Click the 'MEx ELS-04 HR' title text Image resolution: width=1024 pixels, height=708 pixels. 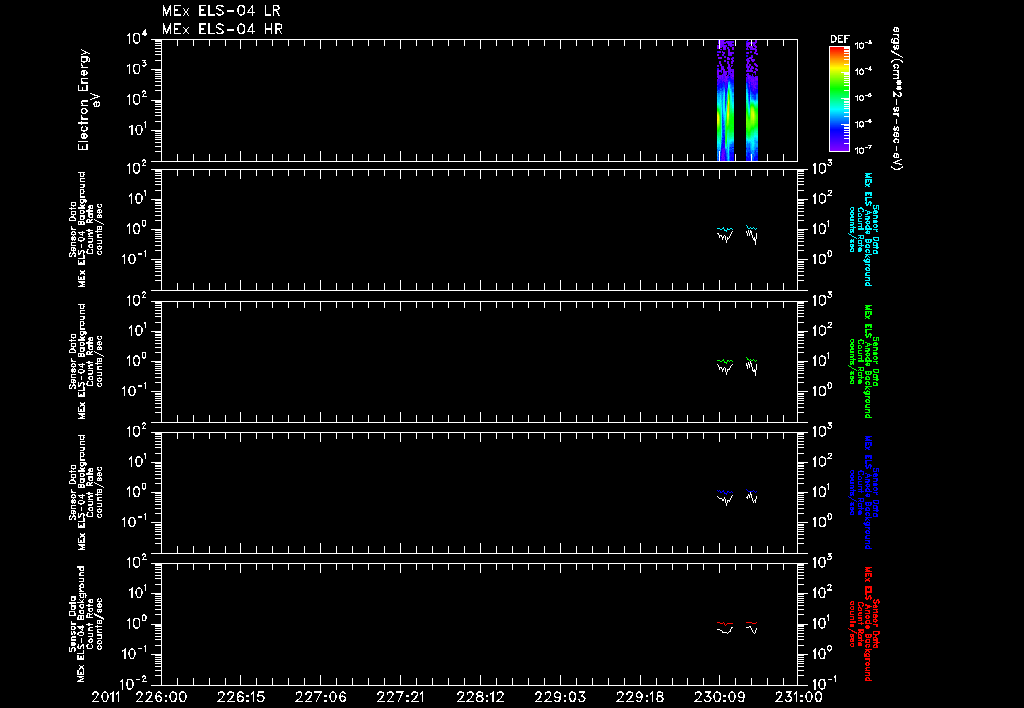(222, 29)
